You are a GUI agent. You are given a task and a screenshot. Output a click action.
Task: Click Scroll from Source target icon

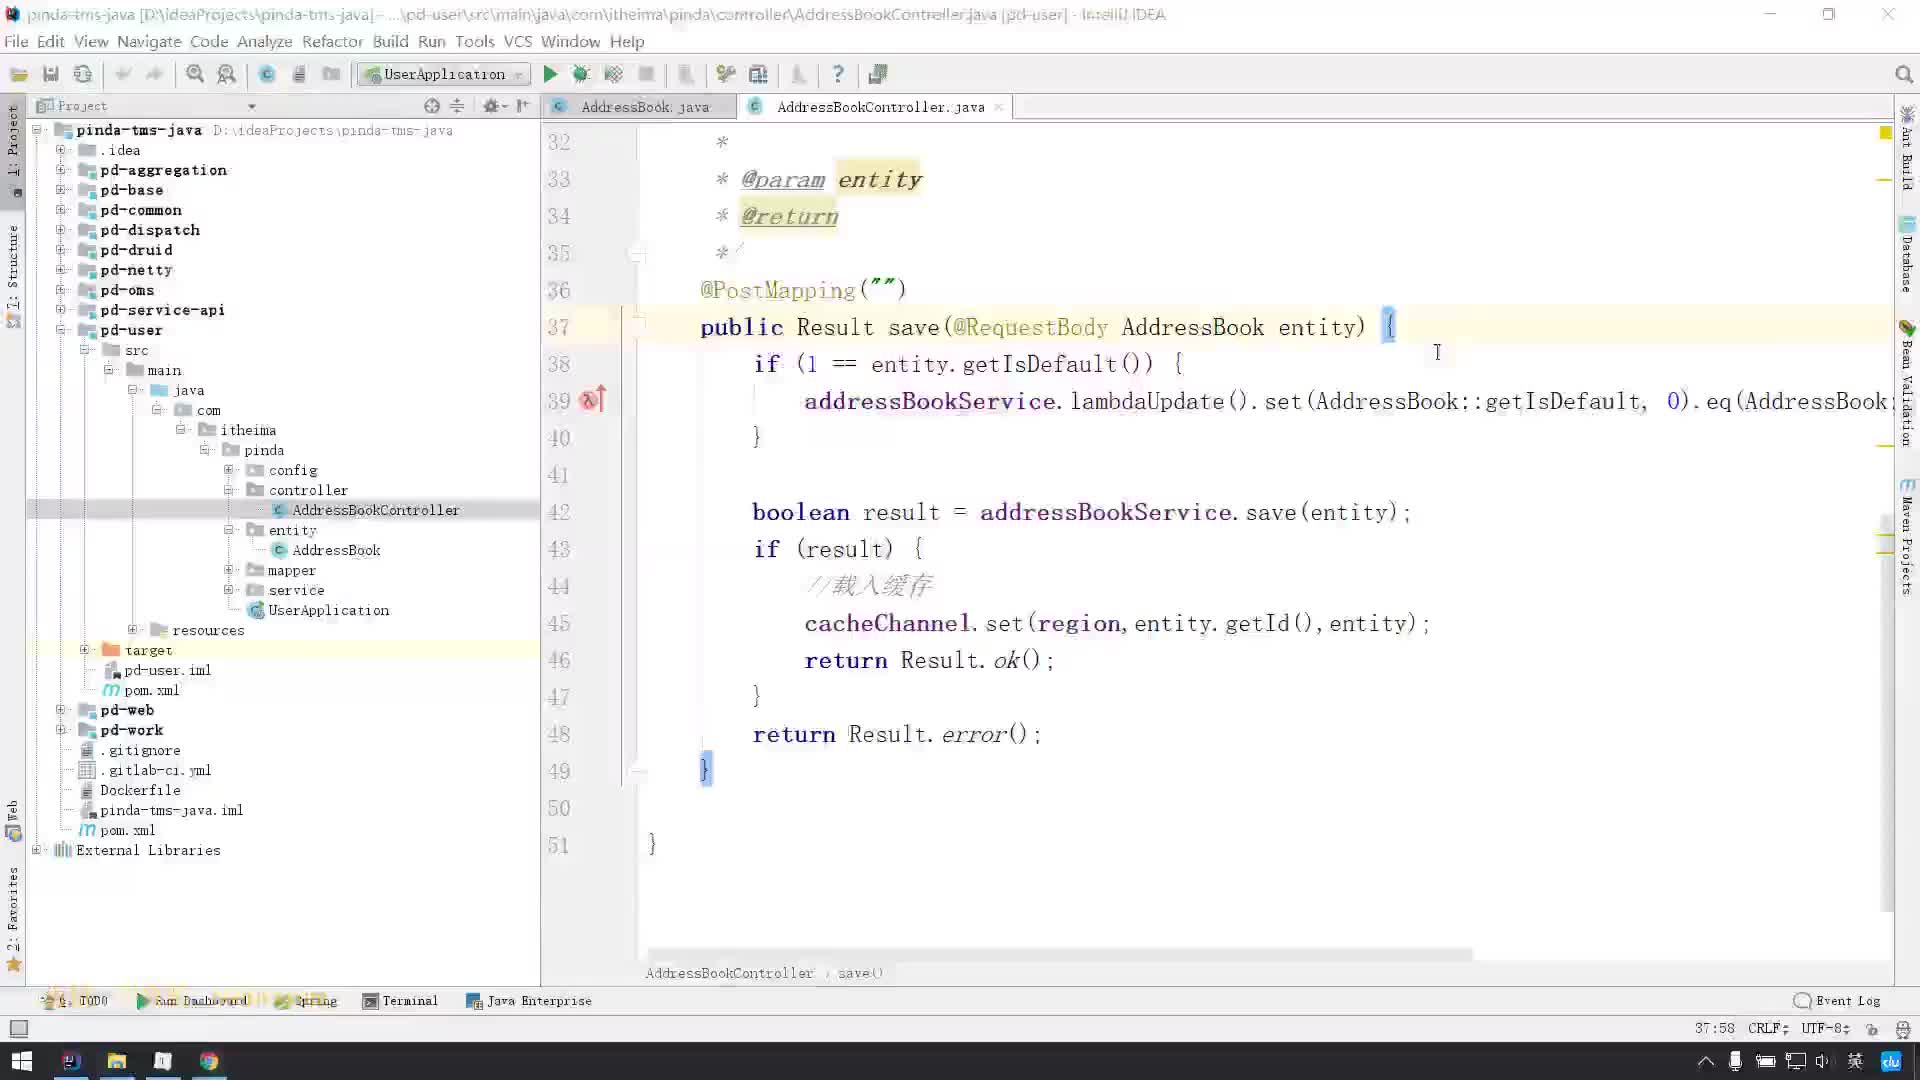point(431,106)
